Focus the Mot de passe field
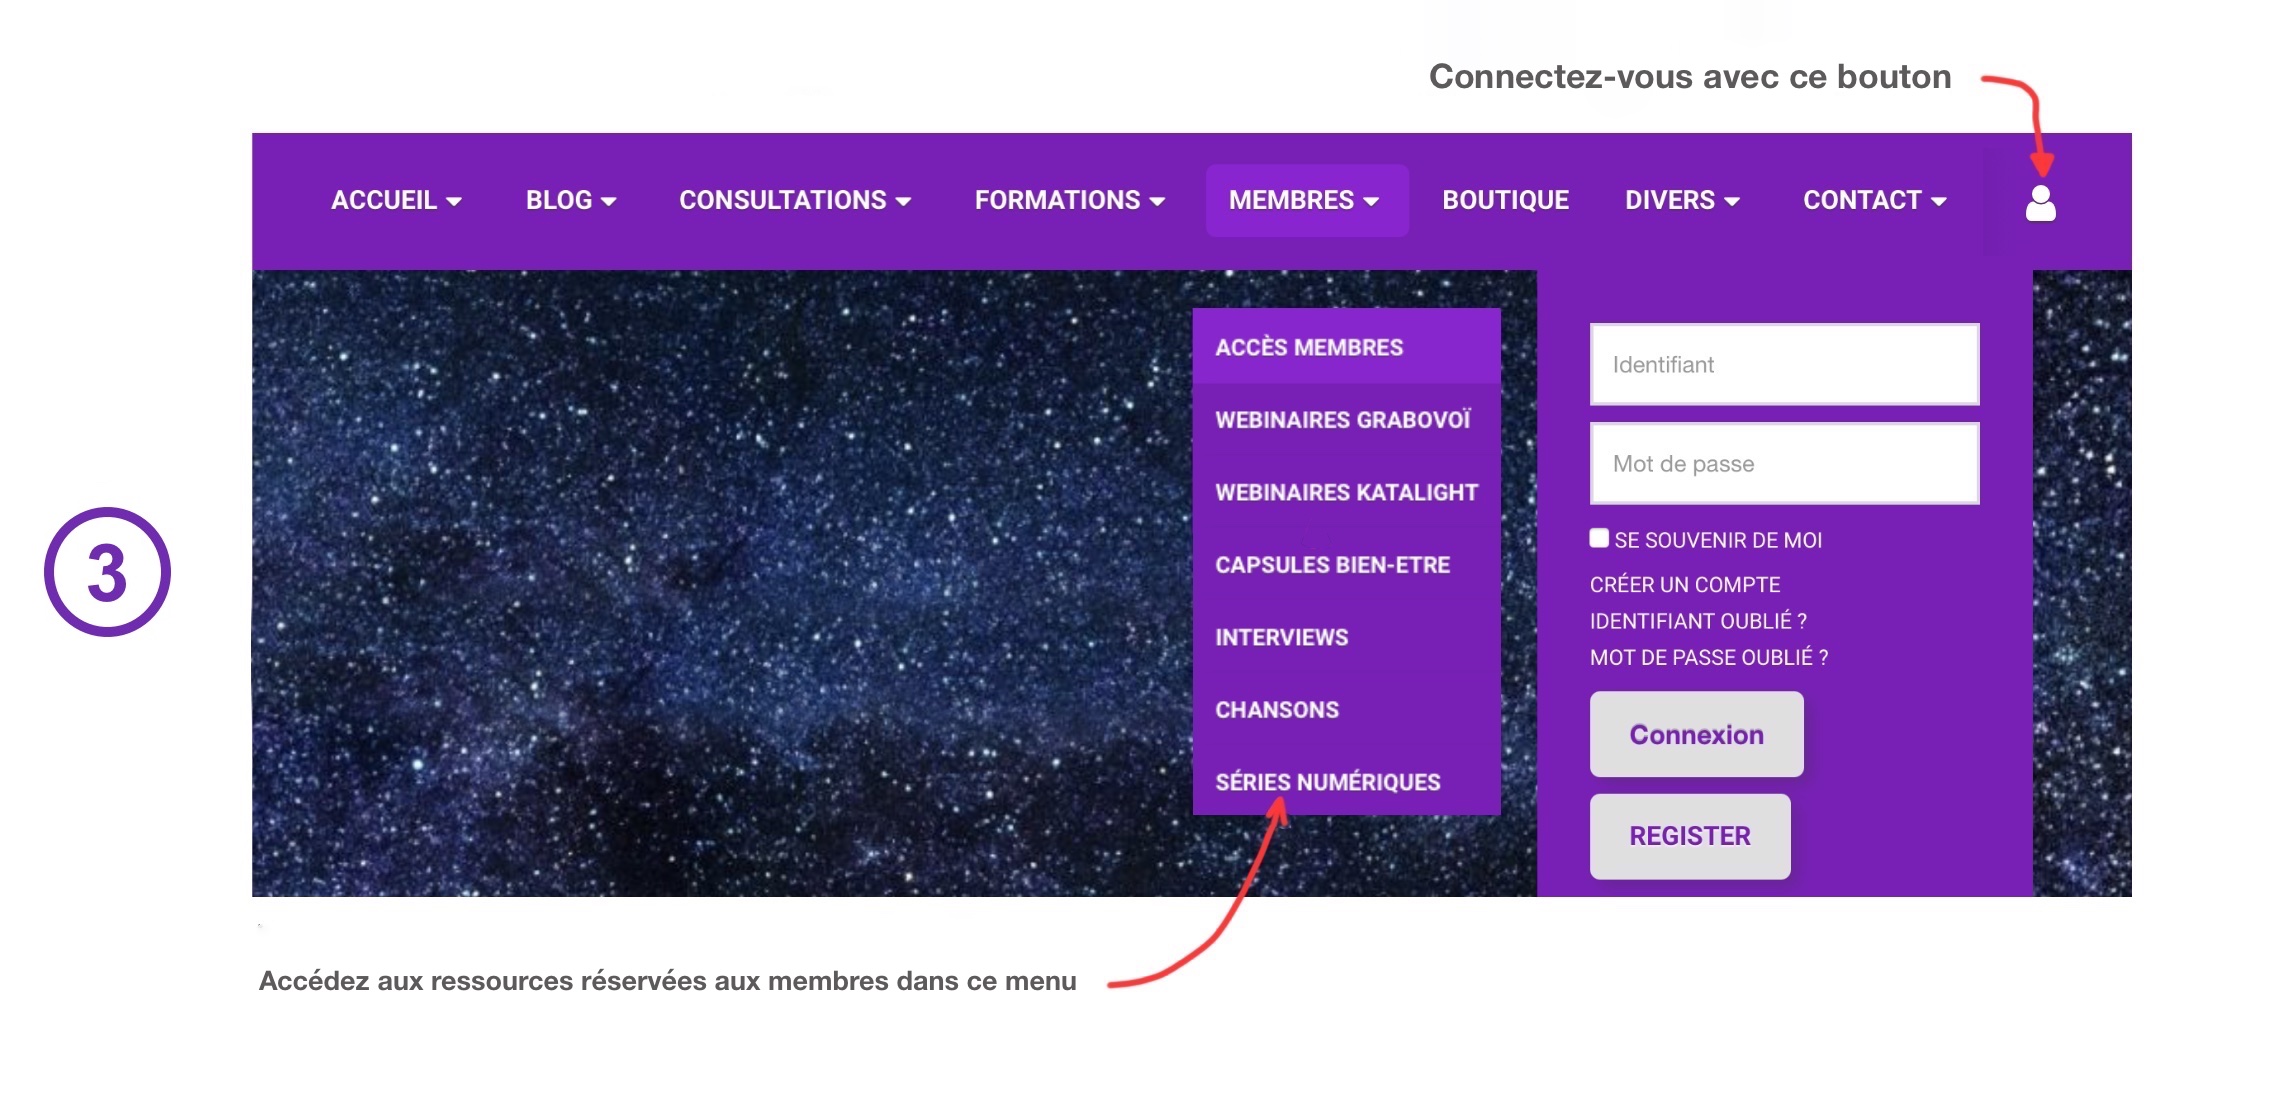The image size is (2276, 1120). click(1784, 463)
